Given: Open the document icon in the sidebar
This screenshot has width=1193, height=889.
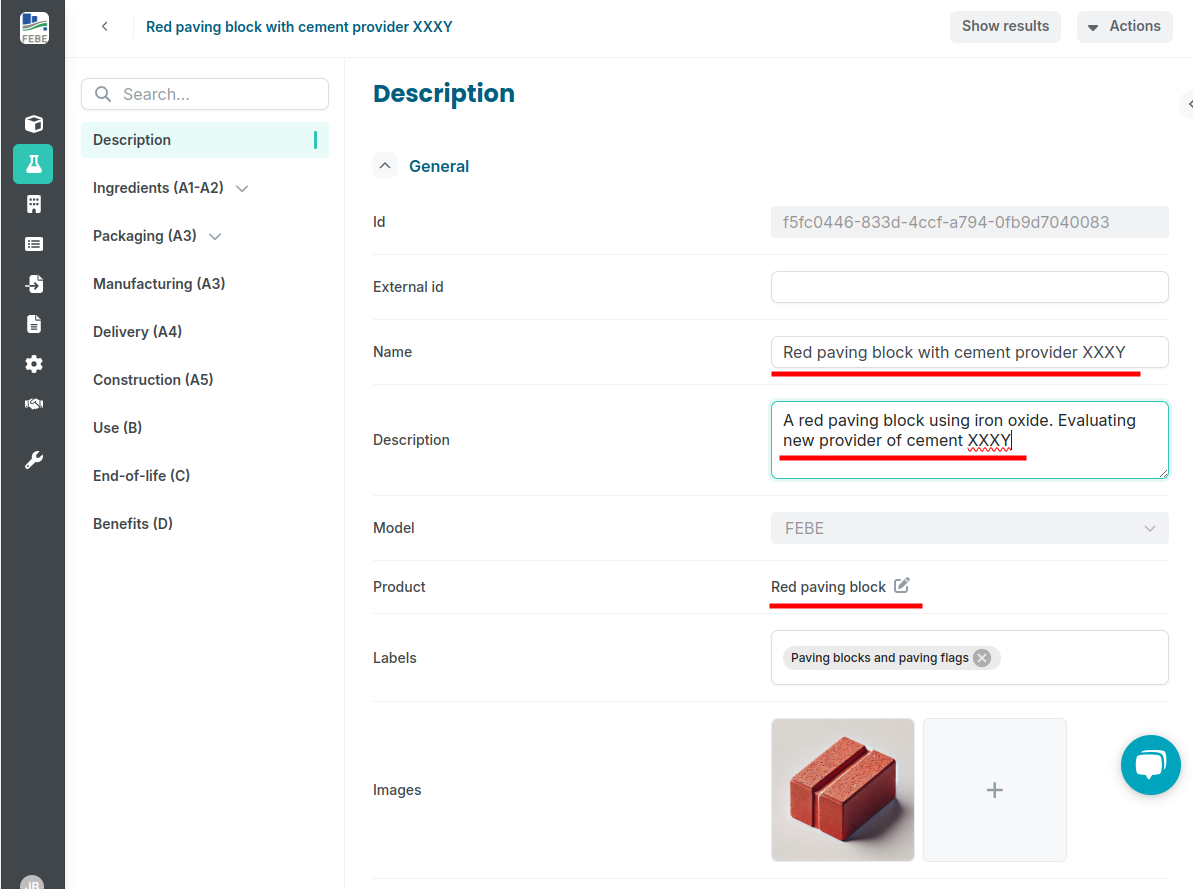Looking at the screenshot, I should tap(33, 323).
